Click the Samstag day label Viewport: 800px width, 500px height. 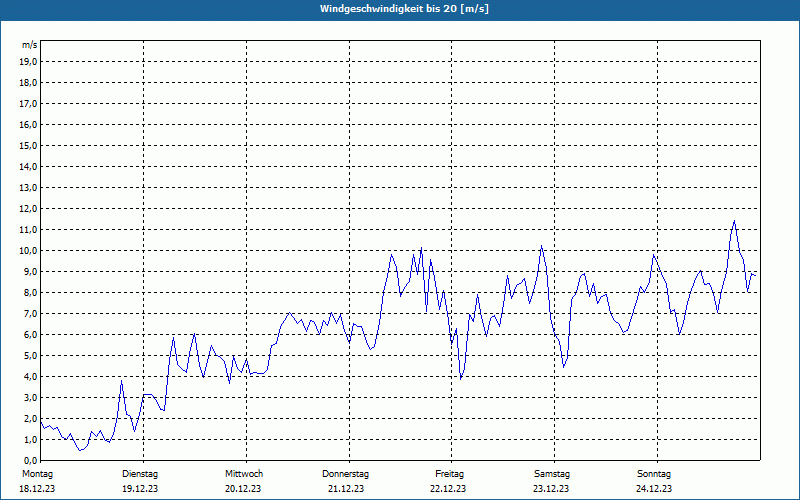tap(552, 474)
